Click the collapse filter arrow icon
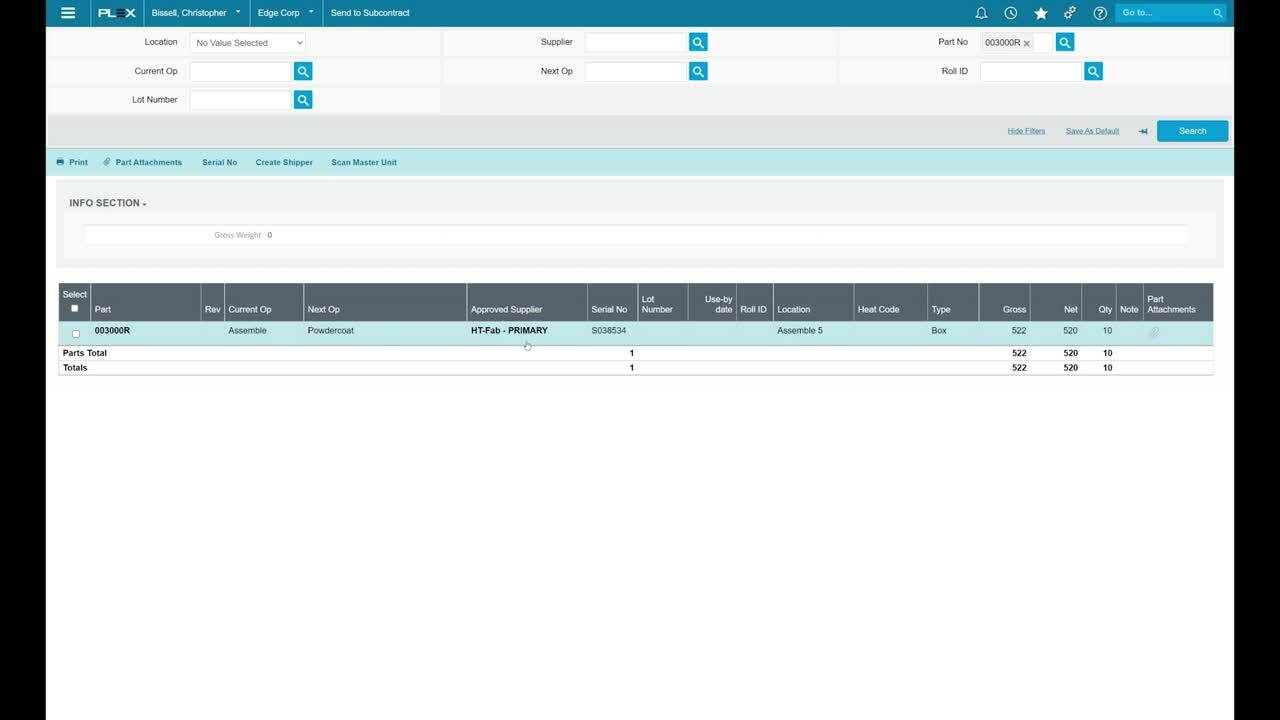Screen dimensions: 1280x720 1143,131
